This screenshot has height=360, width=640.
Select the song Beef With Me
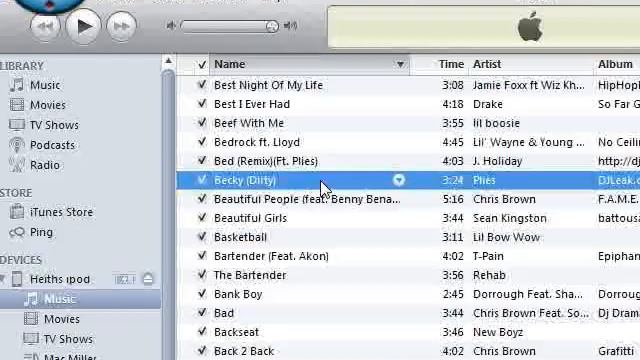pos(249,123)
